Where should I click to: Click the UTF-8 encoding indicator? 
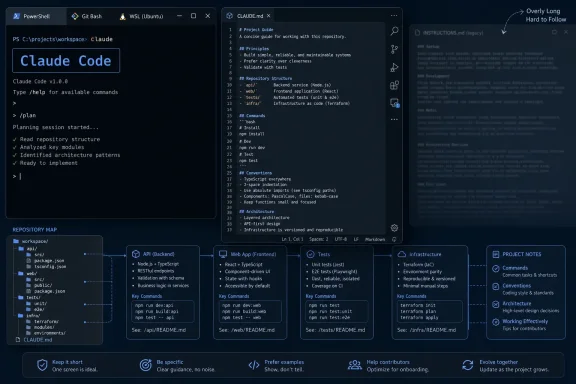[x=341, y=239]
